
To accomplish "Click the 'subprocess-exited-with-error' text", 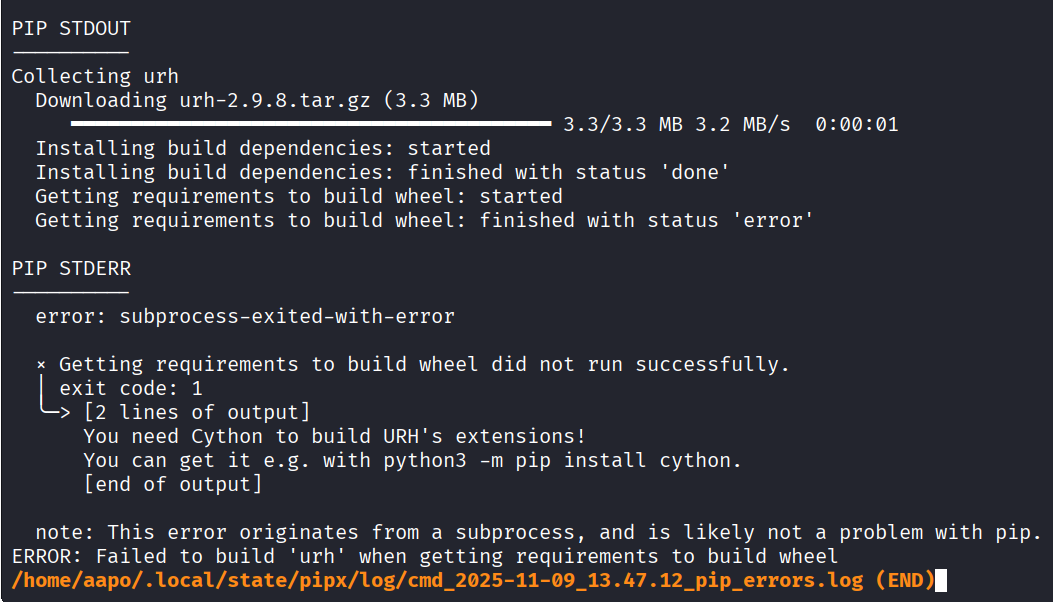I will (287, 316).
